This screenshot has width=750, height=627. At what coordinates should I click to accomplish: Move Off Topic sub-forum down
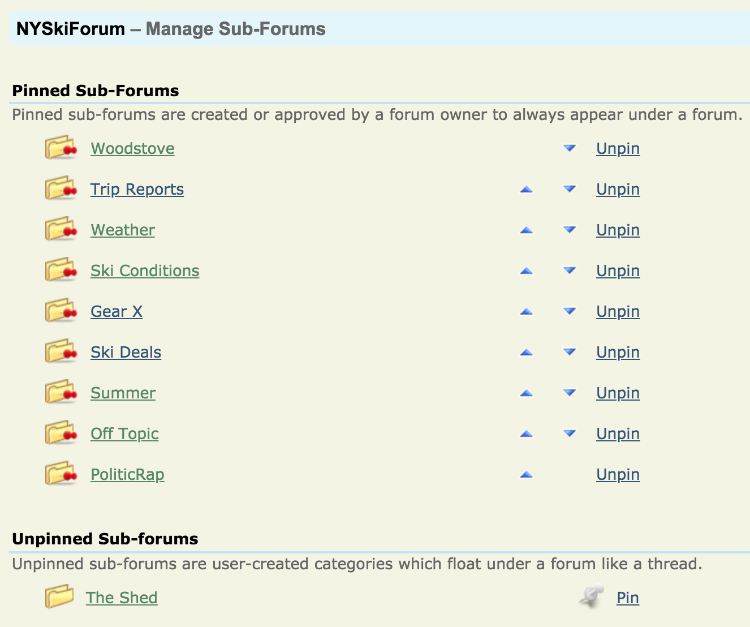[x=569, y=434]
